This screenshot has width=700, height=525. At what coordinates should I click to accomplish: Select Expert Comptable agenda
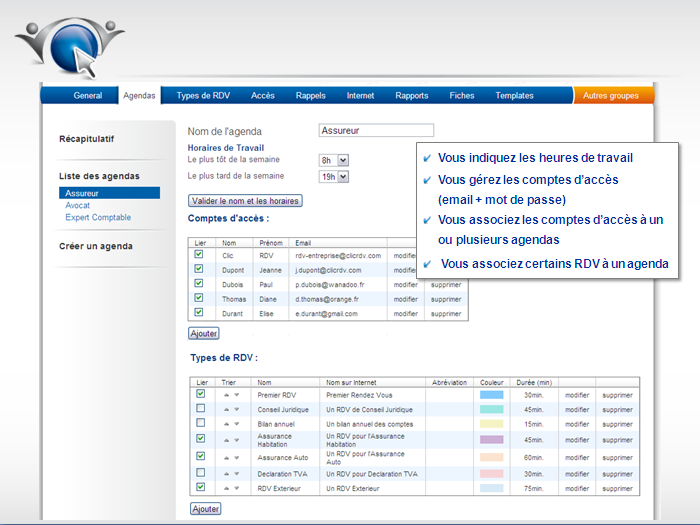(98, 217)
